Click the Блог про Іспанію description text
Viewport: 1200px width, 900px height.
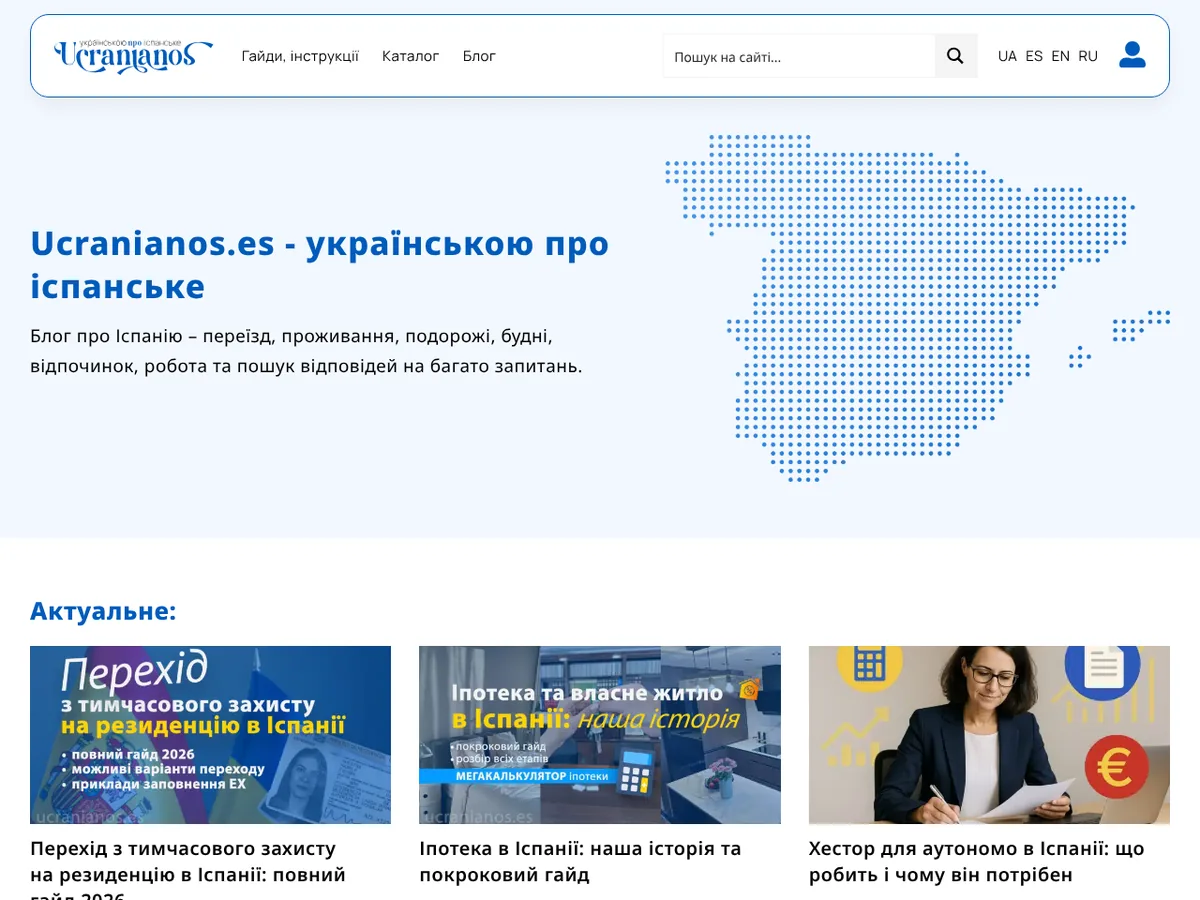click(x=306, y=351)
